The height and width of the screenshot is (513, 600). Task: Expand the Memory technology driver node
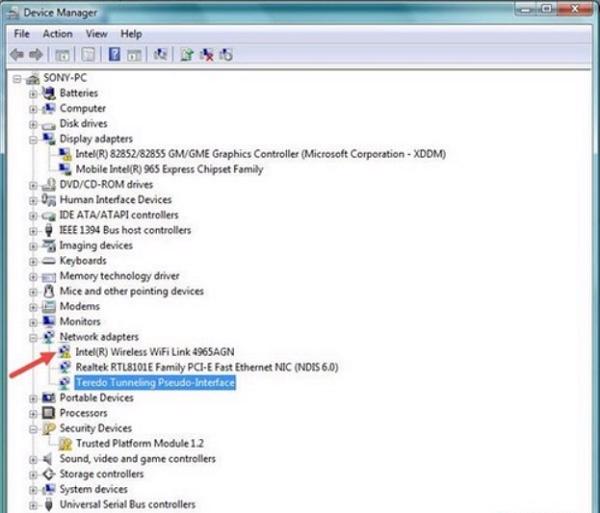pyautogui.click(x=33, y=277)
